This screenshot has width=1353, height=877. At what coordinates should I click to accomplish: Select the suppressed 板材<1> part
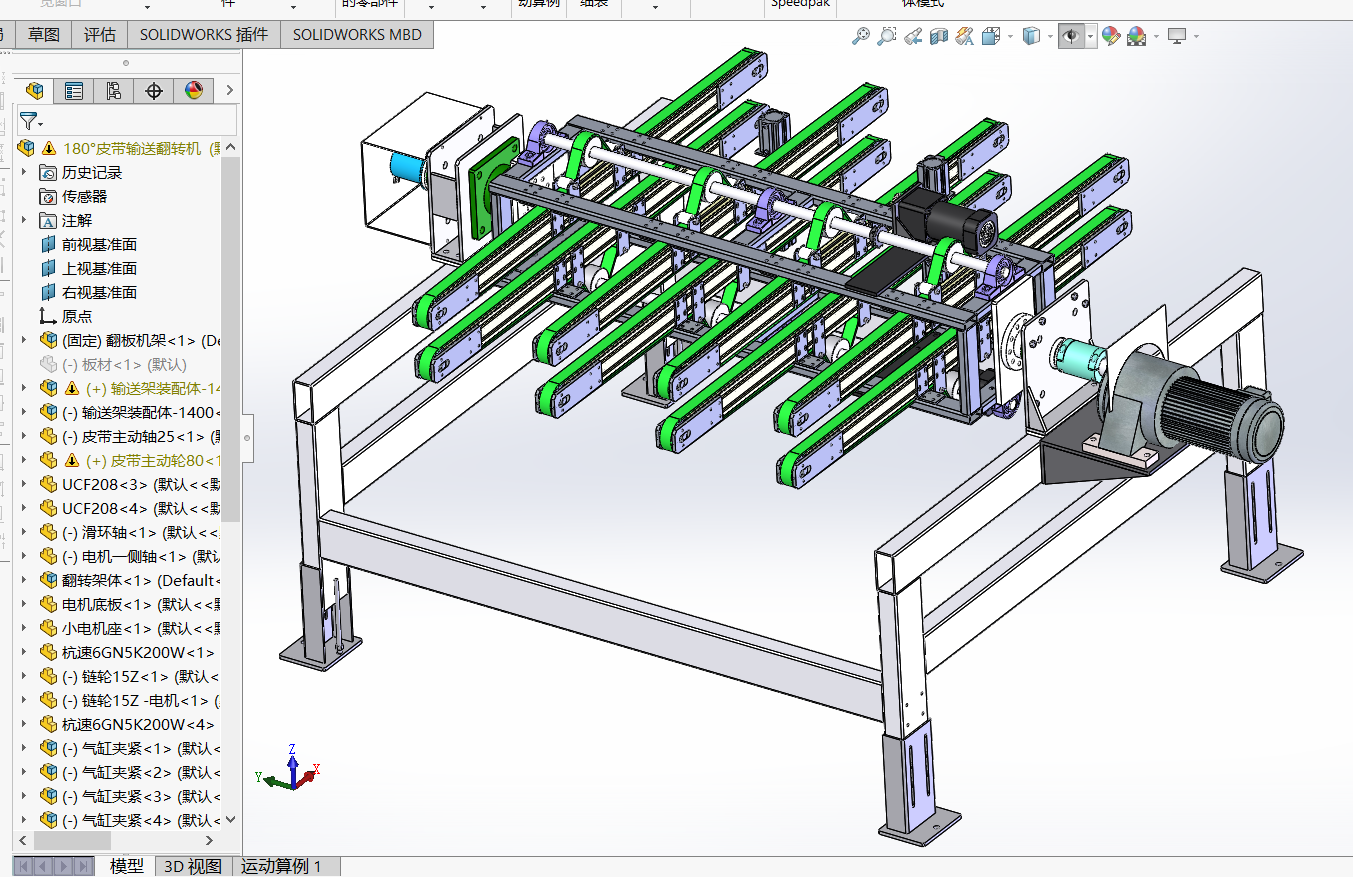124,364
